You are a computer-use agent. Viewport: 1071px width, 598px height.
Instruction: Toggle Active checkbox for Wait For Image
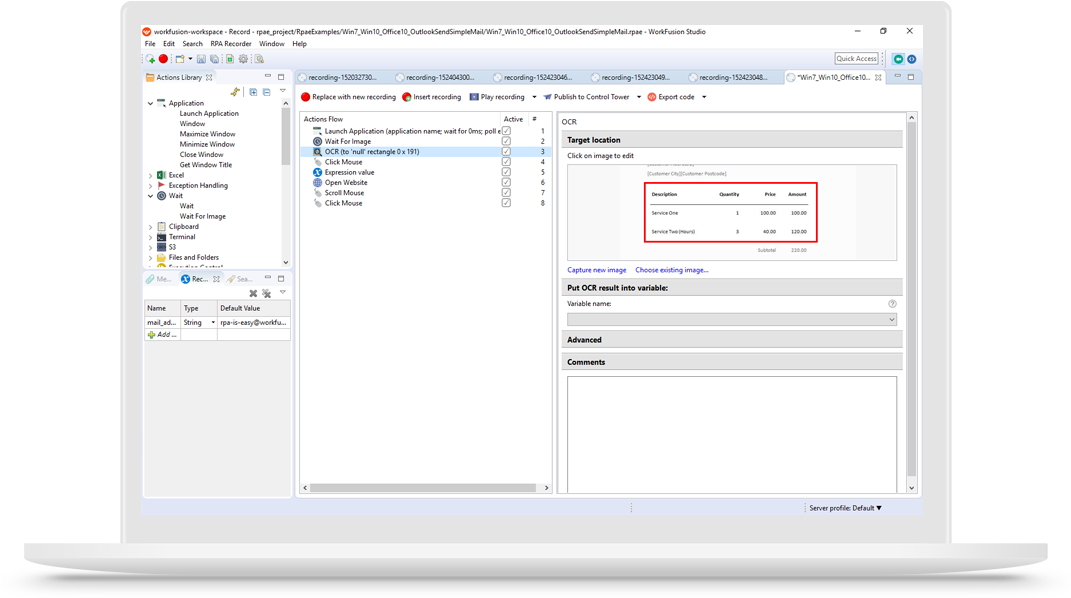point(506,141)
